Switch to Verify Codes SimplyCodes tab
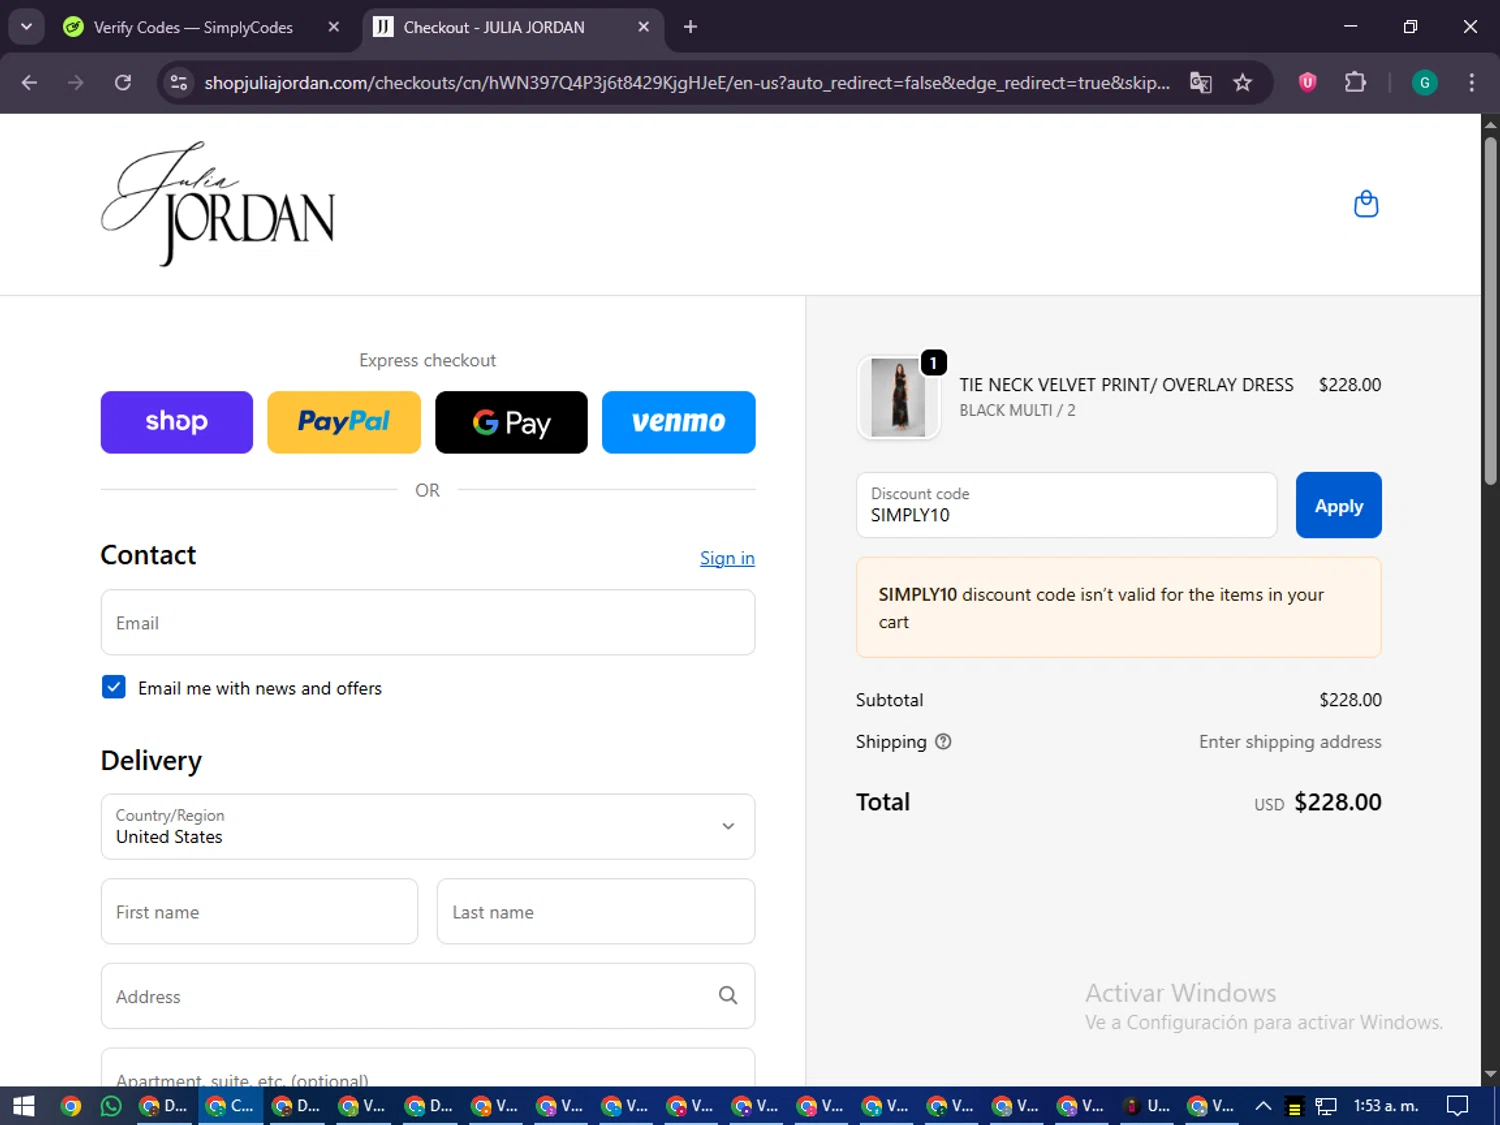The image size is (1500, 1125). tap(193, 27)
